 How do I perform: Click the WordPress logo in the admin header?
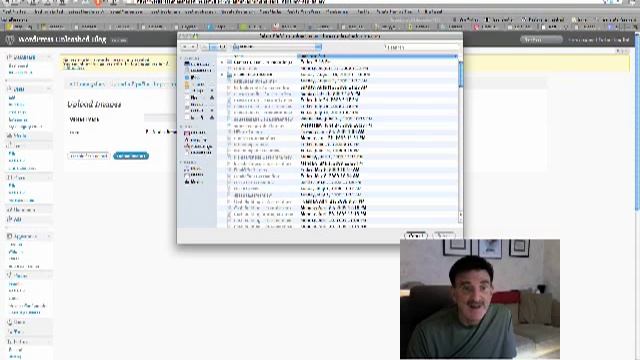[x=10, y=40]
